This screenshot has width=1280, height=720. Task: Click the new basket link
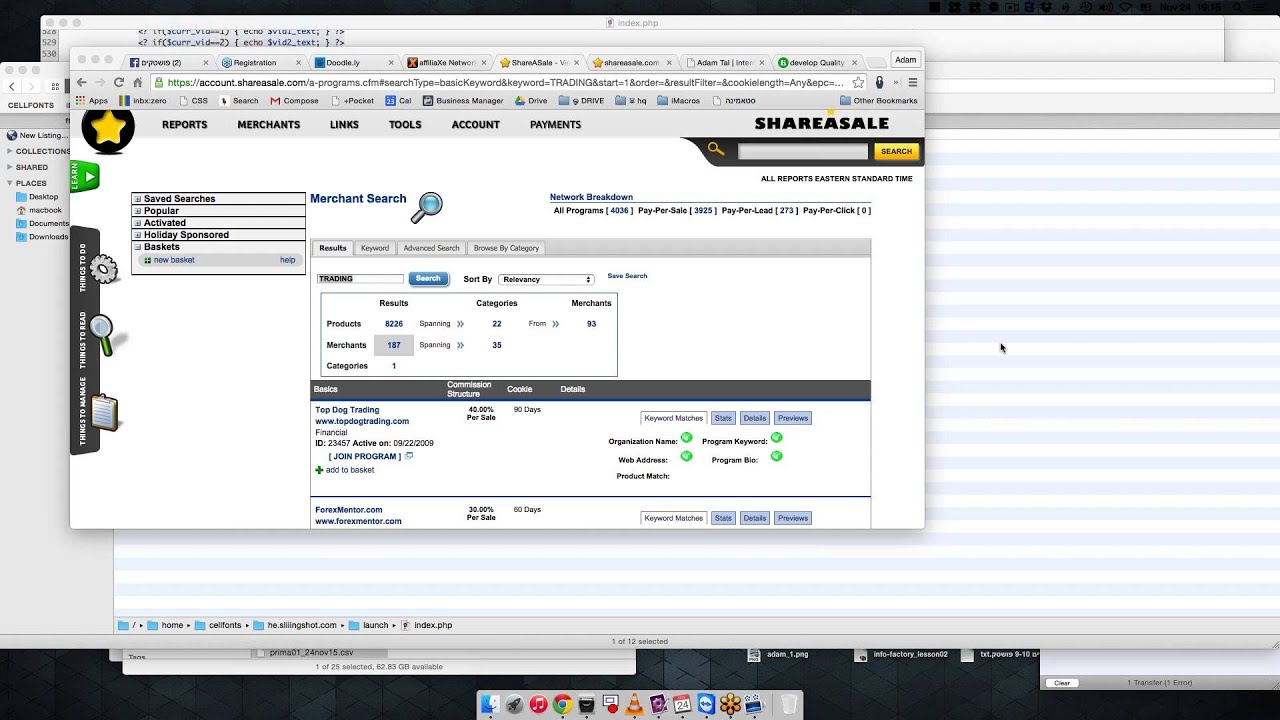coord(174,260)
